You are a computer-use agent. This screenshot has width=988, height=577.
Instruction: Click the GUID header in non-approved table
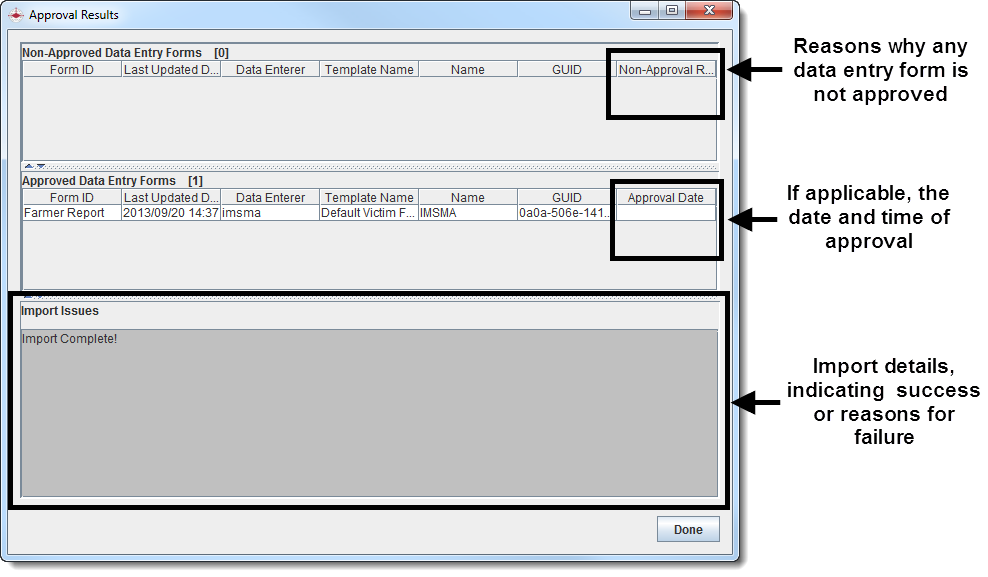tap(566, 70)
